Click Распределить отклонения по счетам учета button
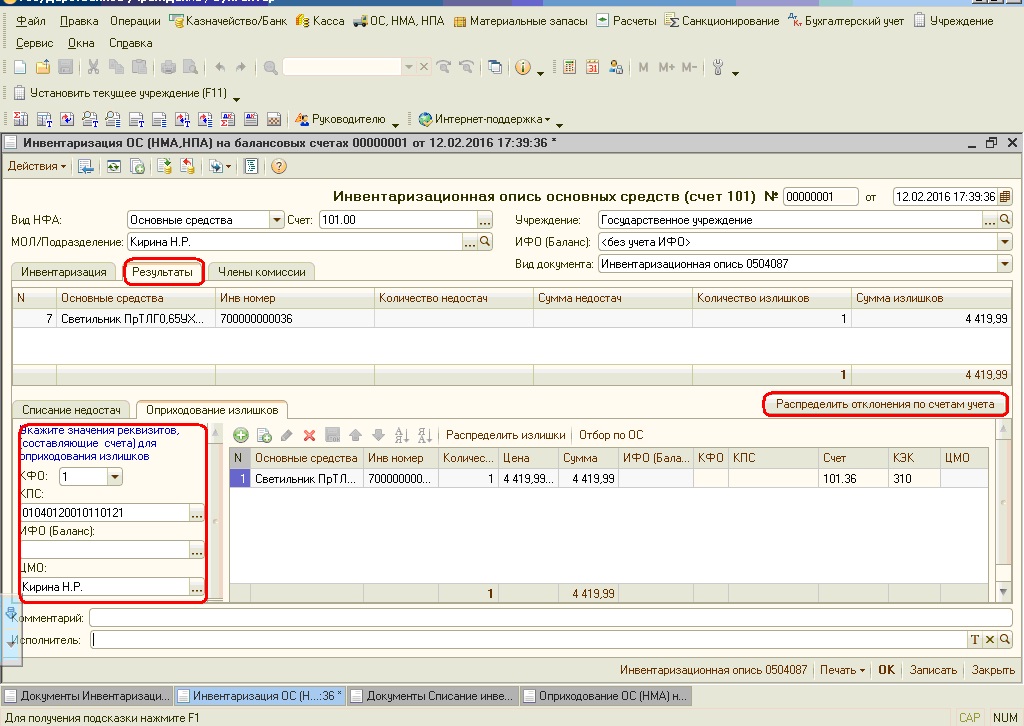Viewport: 1024px width, 726px height. pos(885,404)
